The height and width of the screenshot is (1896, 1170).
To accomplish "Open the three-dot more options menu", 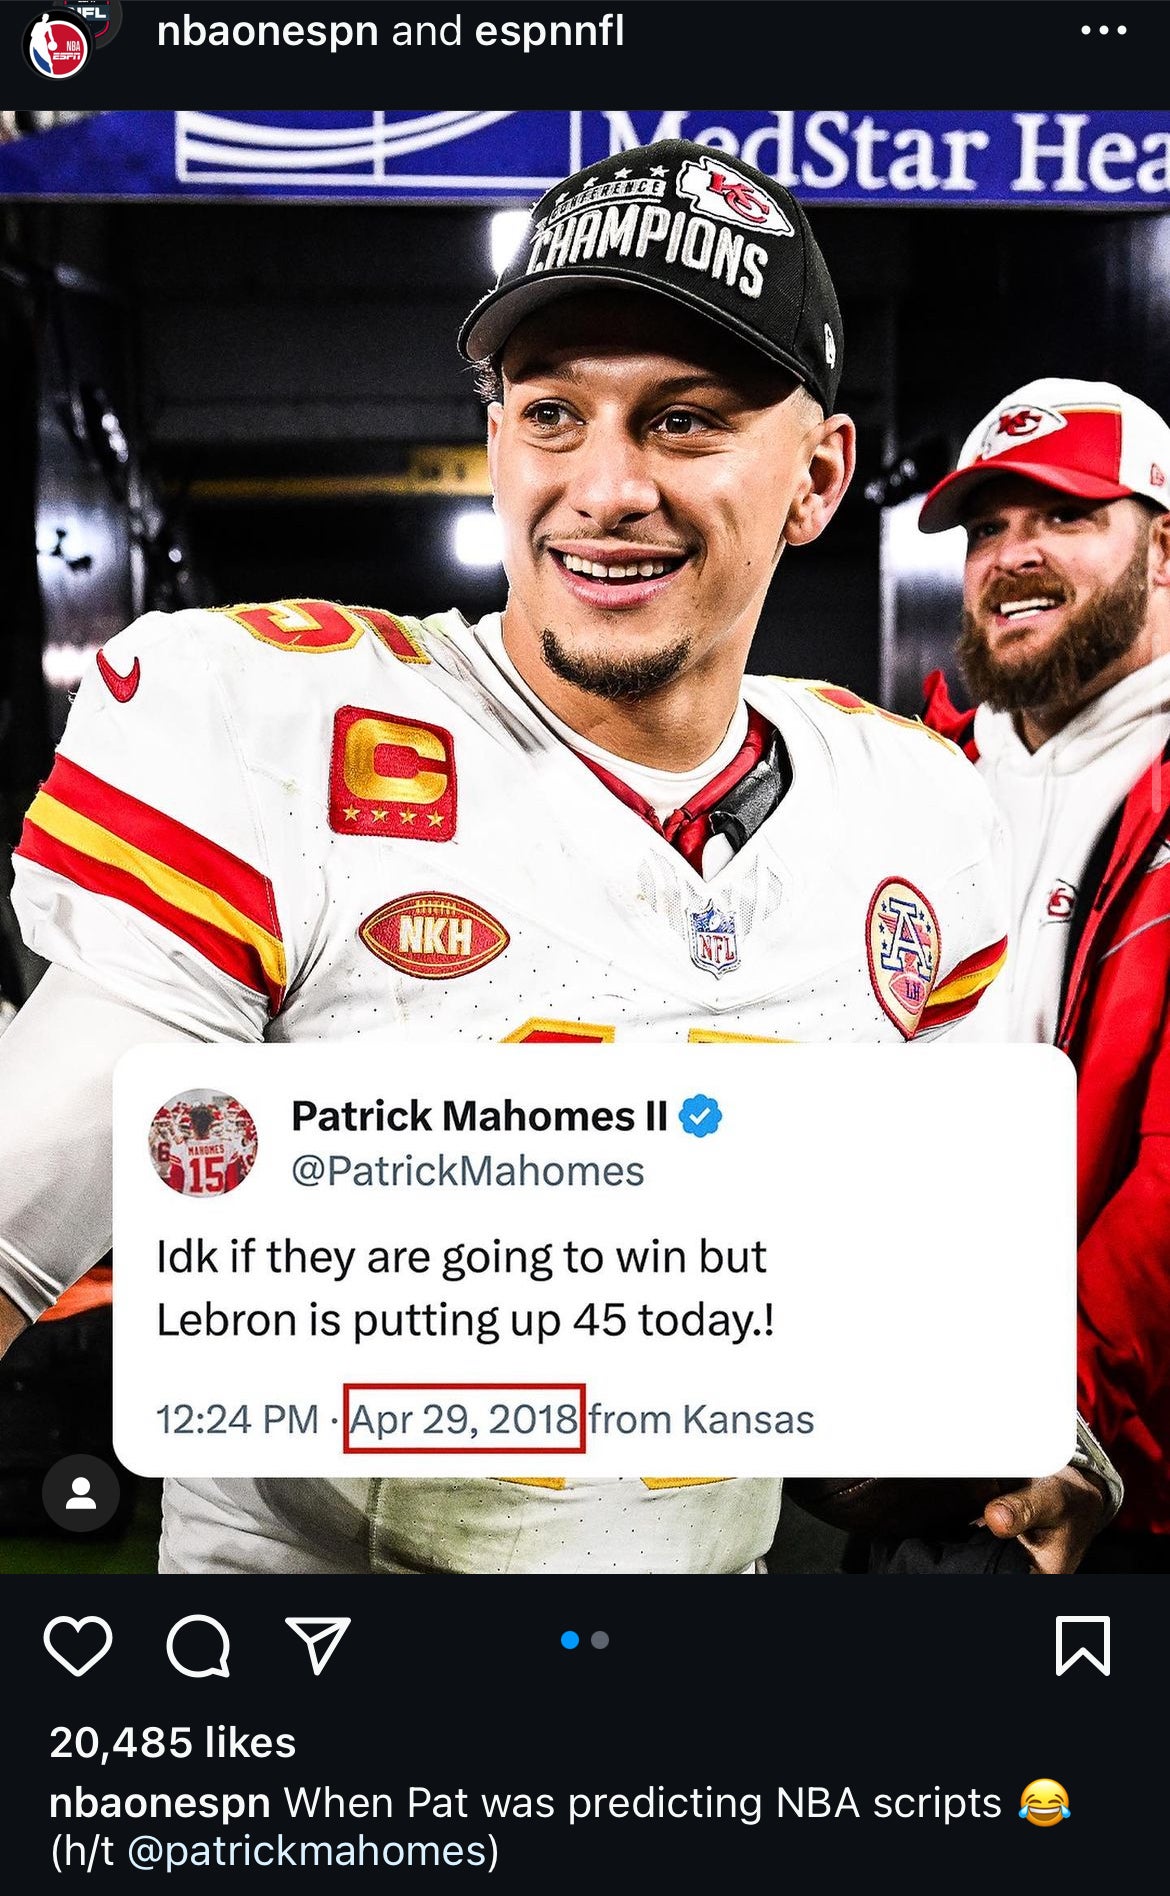I will (1104, 31).
